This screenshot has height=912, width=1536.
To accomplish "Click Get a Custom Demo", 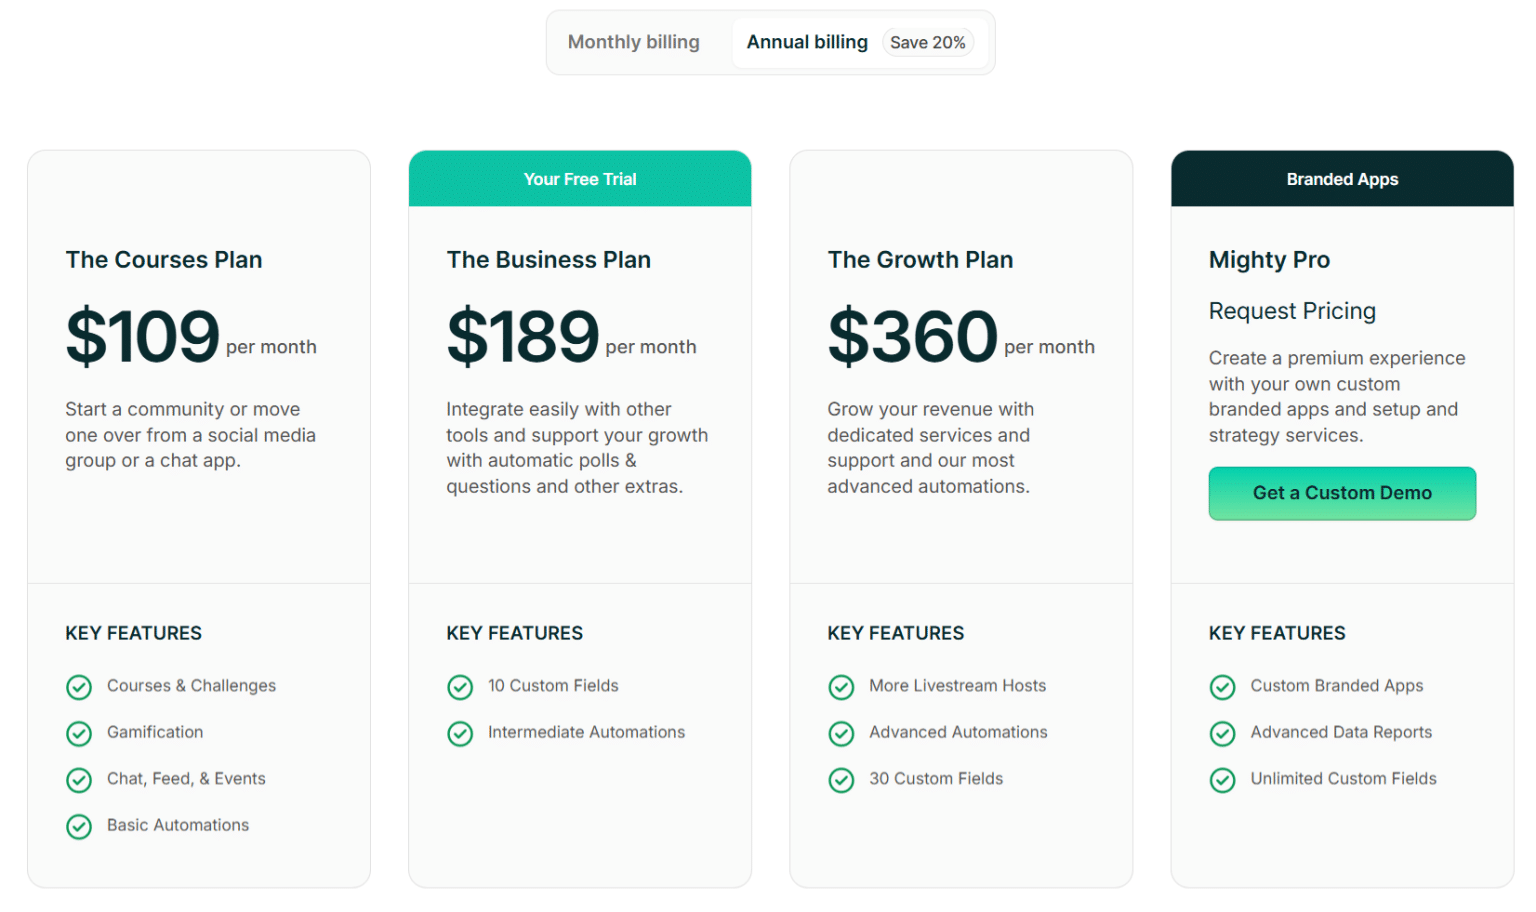I will 1342,493.
